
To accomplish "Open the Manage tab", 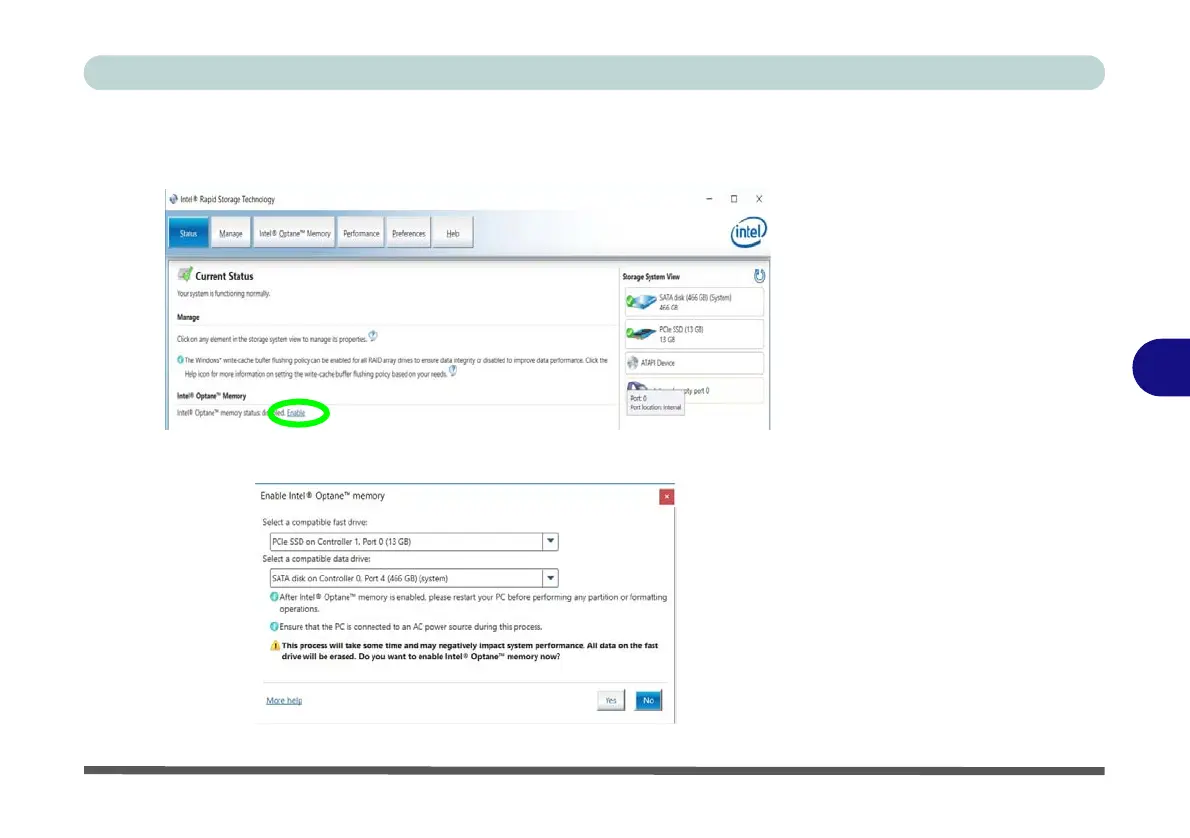I will 231,233.
